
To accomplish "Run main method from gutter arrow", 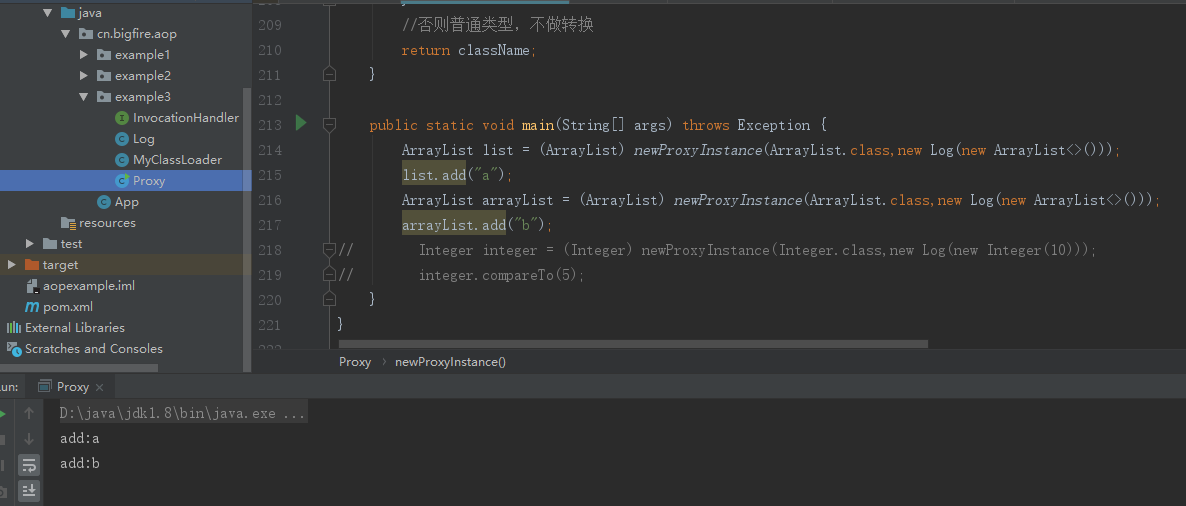I will point(301,123).
